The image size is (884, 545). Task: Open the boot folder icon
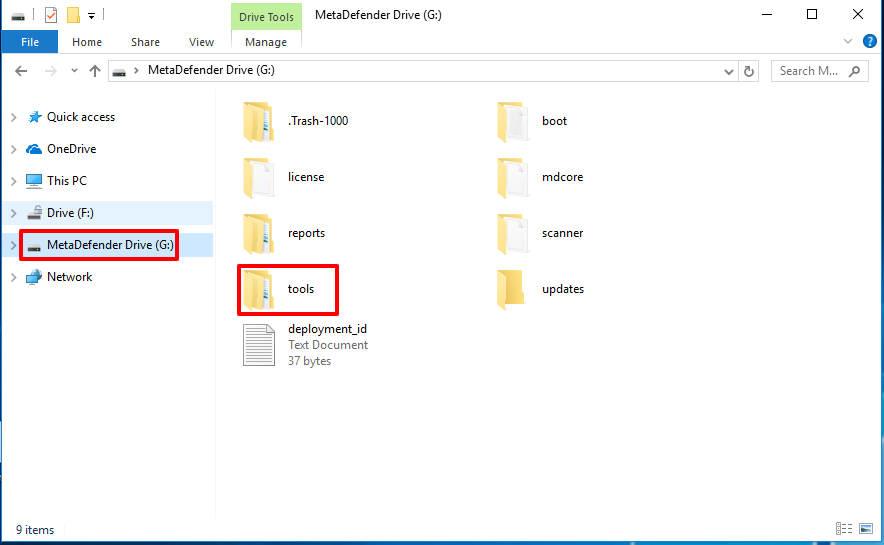512,121
